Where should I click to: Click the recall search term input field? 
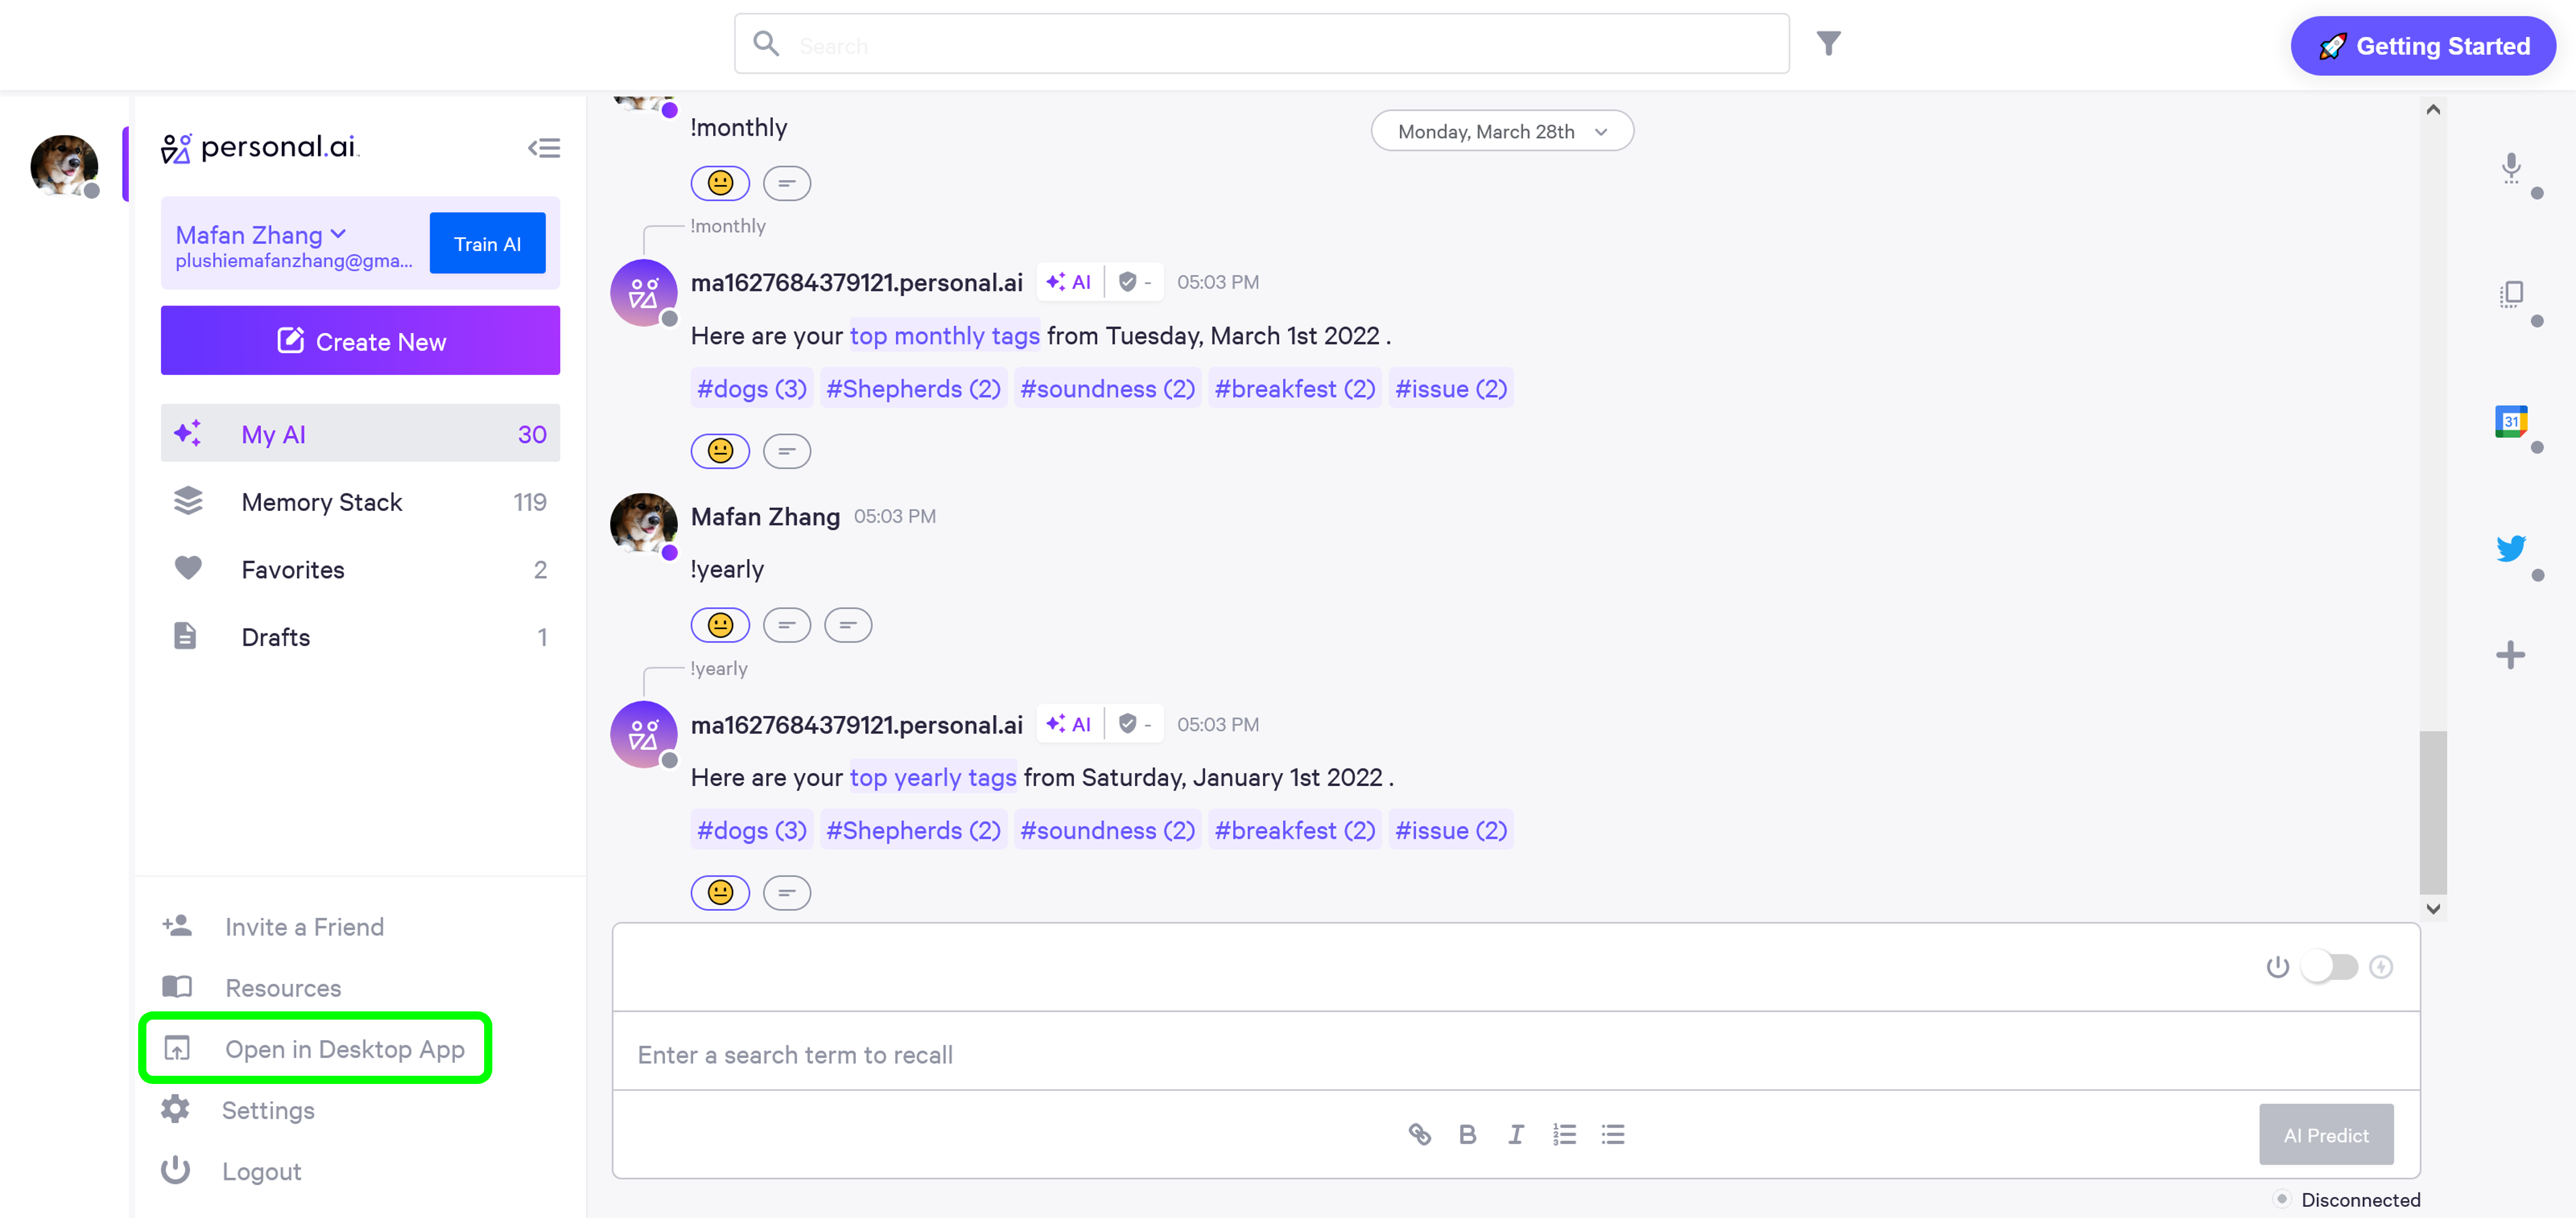[x=1400, y=1054]
